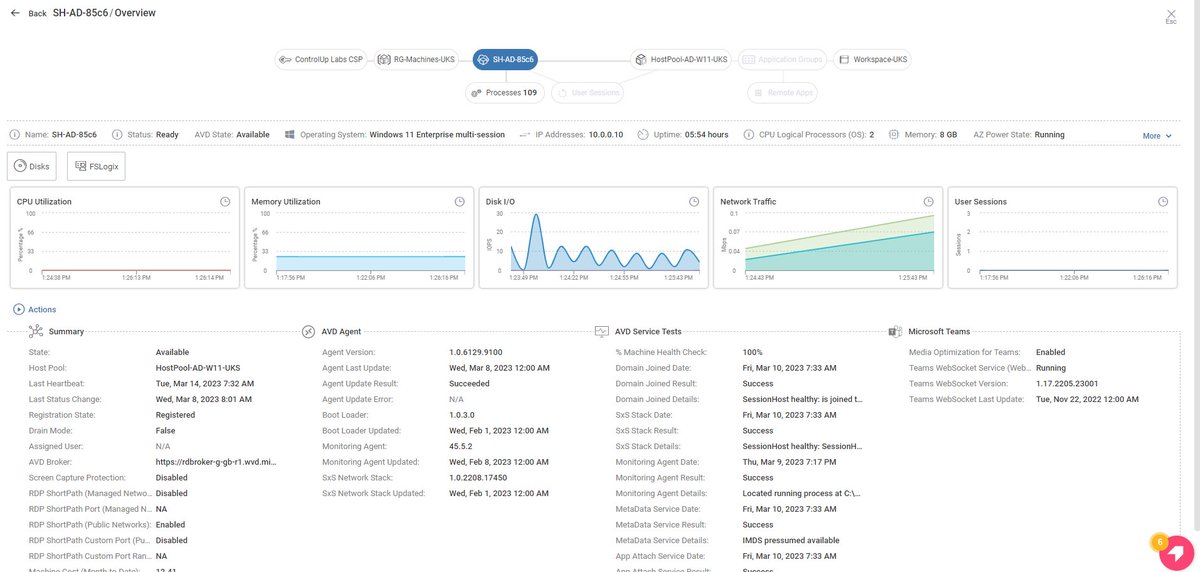This screenshot has width=1200, height=572.
Task: Click the Memory chip icon
Action: [x=893, y=134]
